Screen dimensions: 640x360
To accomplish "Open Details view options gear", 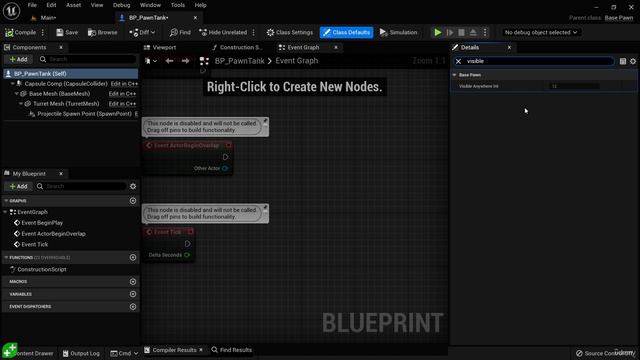I will (x=633, y=61).
